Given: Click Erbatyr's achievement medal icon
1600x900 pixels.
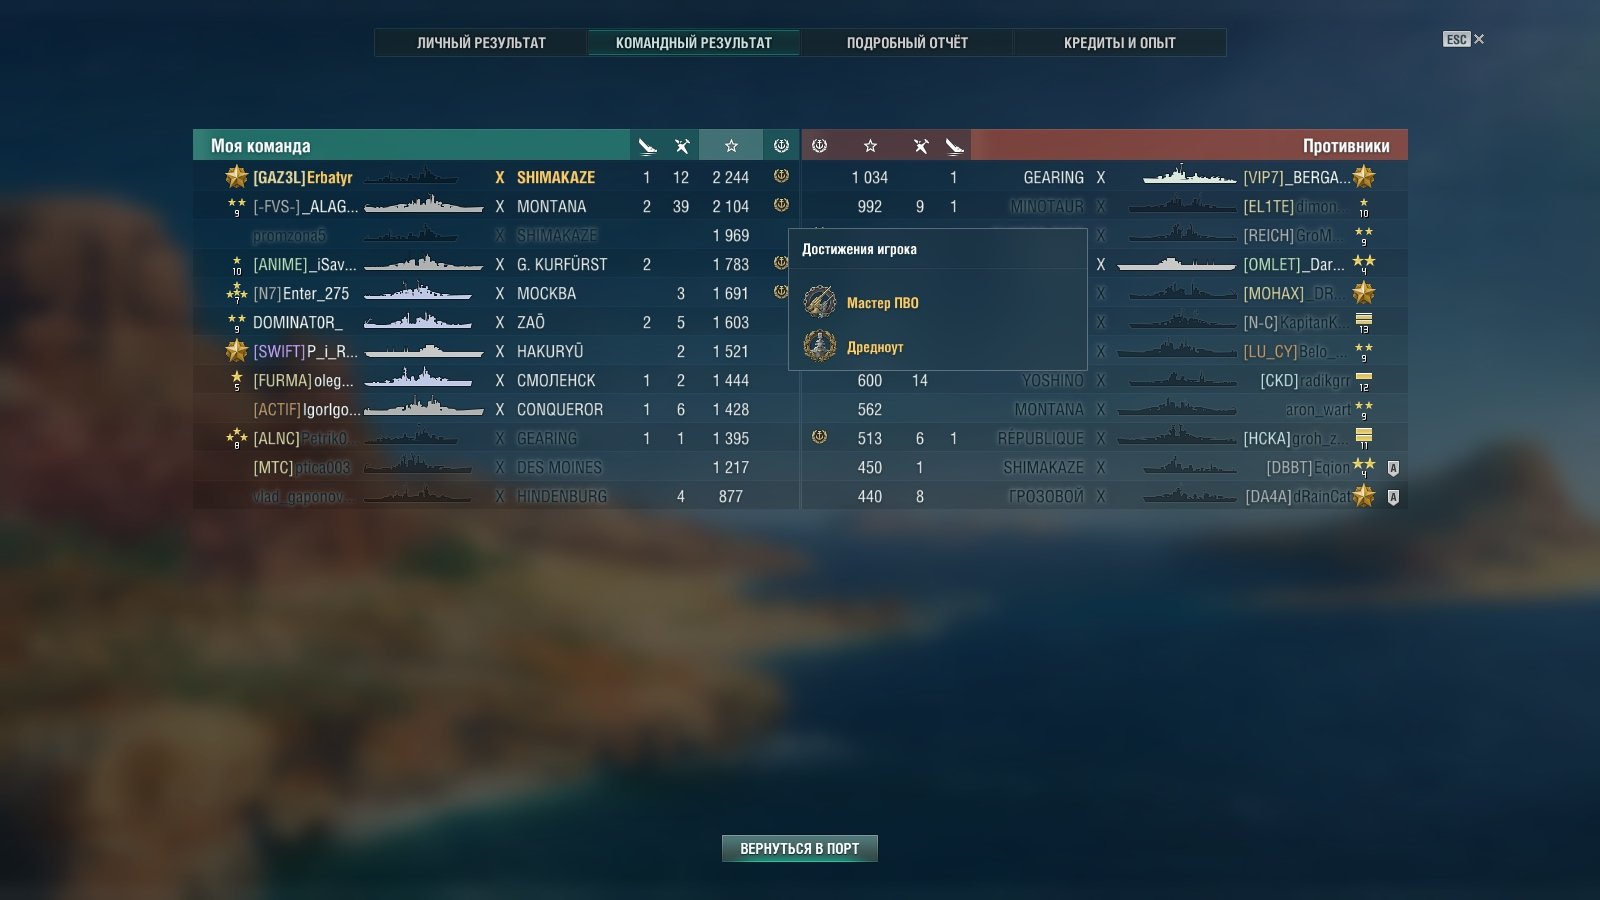Looking at the screenshot, I should click(781, 176).
